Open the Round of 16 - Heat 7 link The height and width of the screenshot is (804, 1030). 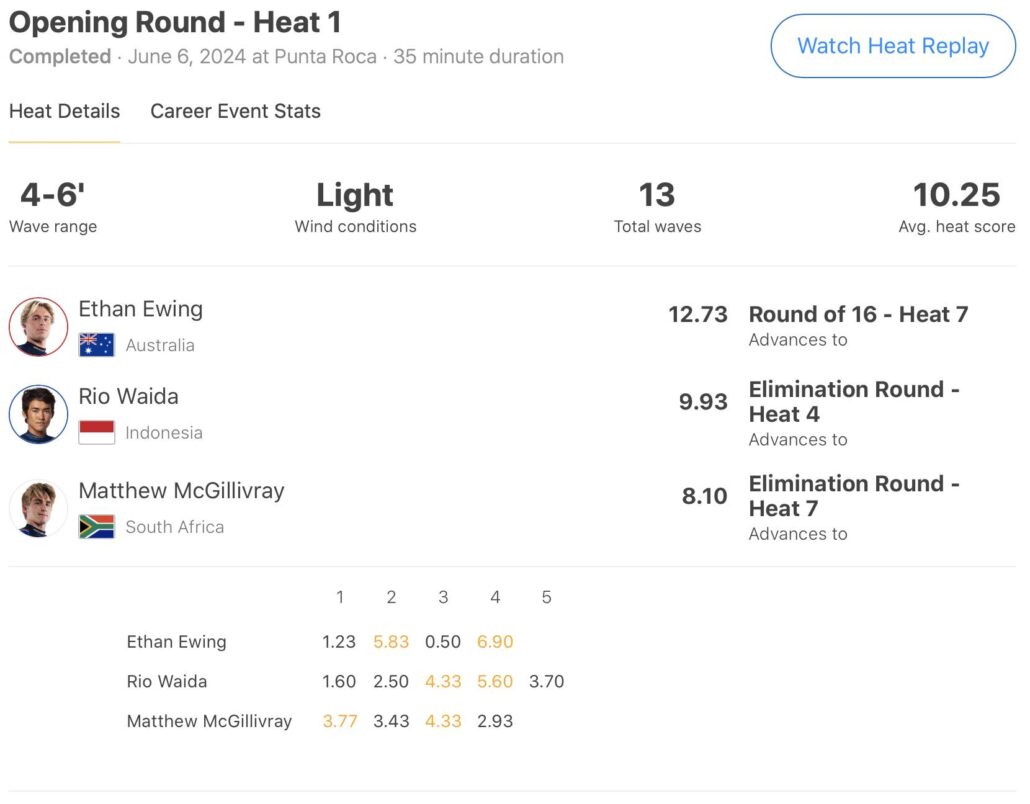(858, 314)
